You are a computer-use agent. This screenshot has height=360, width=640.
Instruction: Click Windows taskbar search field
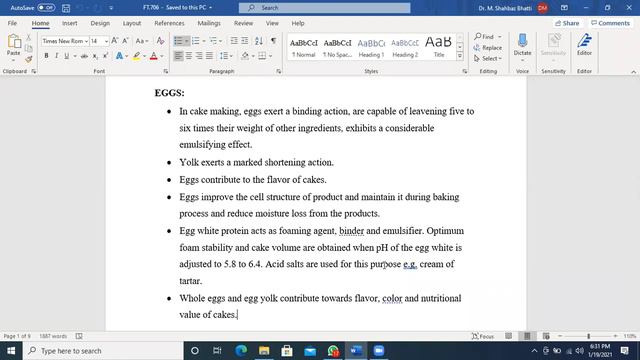point(103,351)
